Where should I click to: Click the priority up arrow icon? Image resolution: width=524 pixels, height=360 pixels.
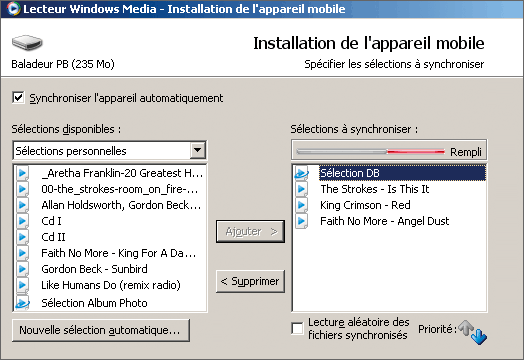point(466,327)
